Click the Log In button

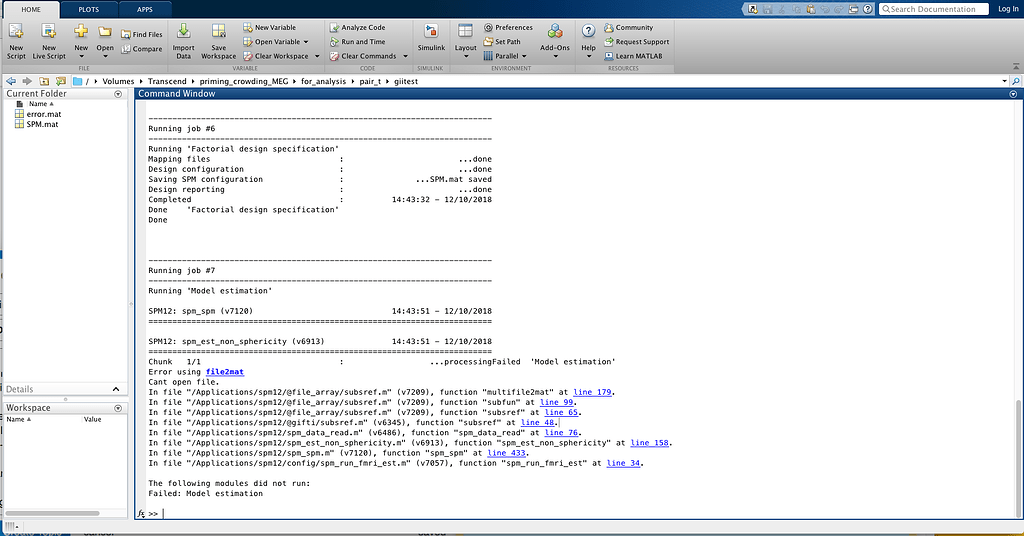pos(1008,9)
